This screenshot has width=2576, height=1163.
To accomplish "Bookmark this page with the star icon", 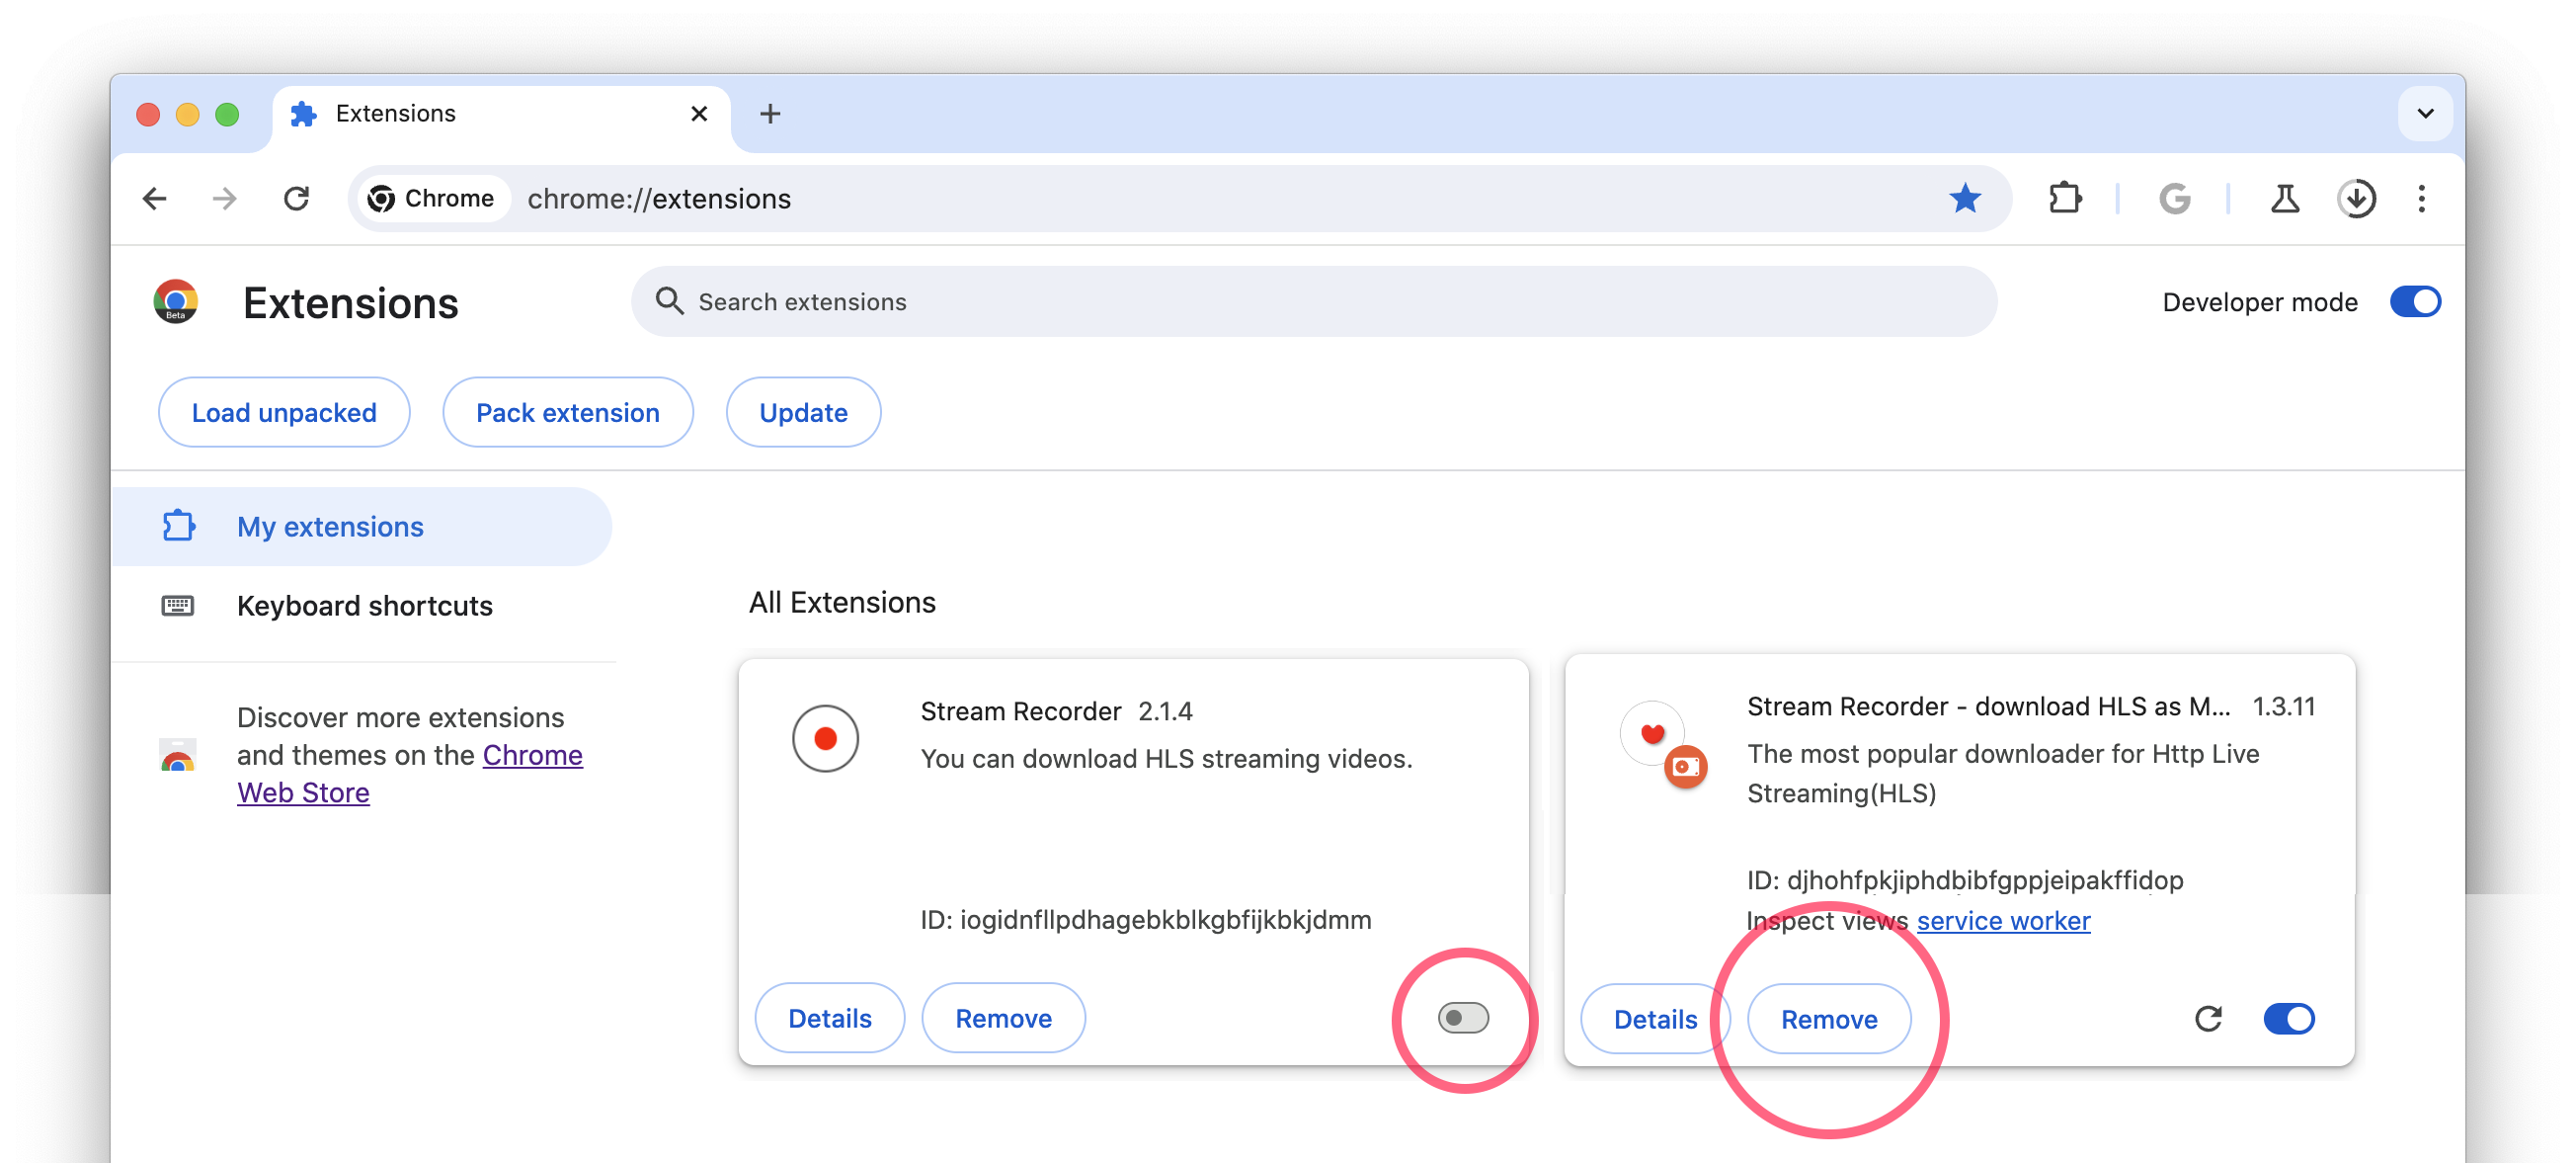I will pyautogui.click(x=1964, y=198).
